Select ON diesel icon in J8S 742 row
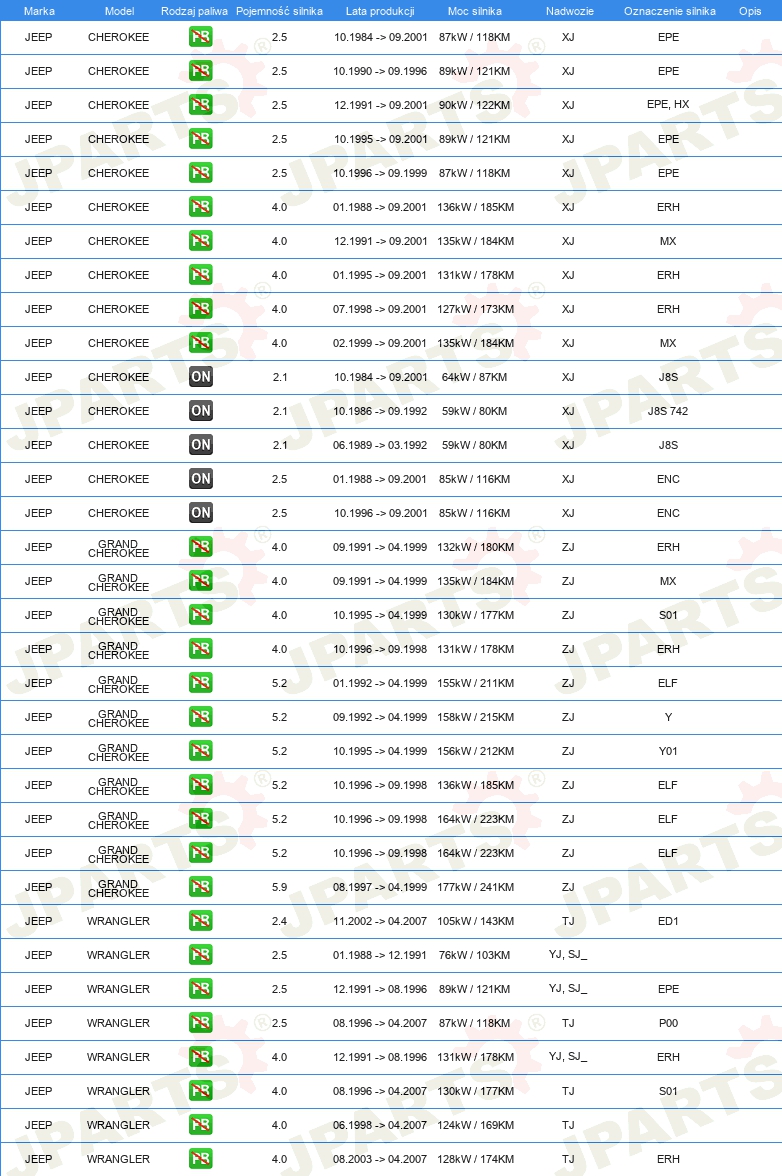This screenshot has height=1176, width=782. pos(200,411)
